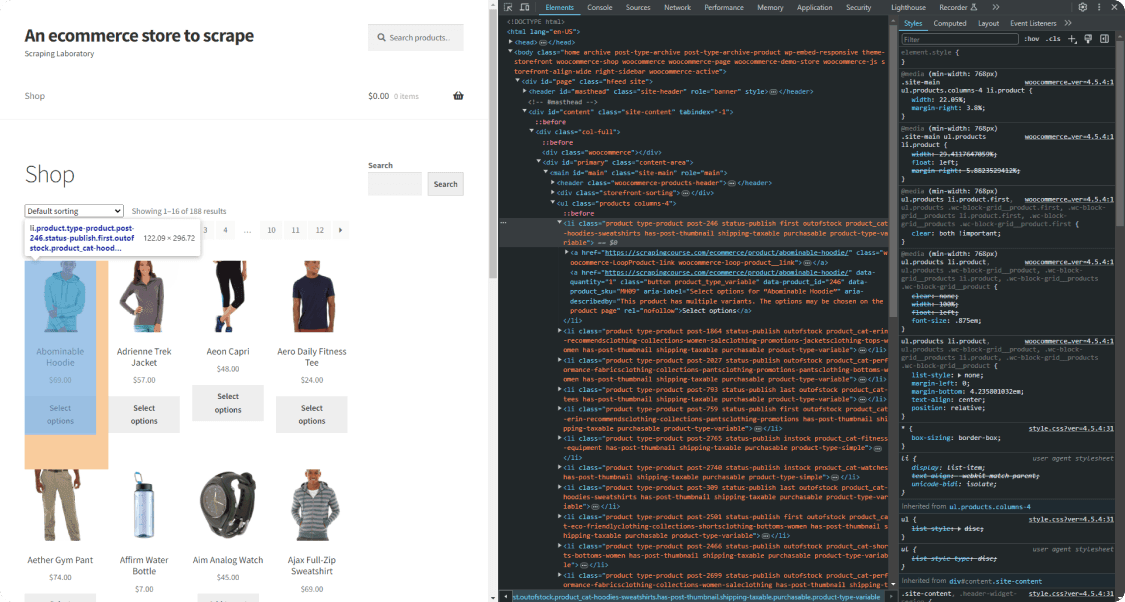Click the Aether Gym Pant product title
Screen dimensions: 1125x602
tap(60, 560)
